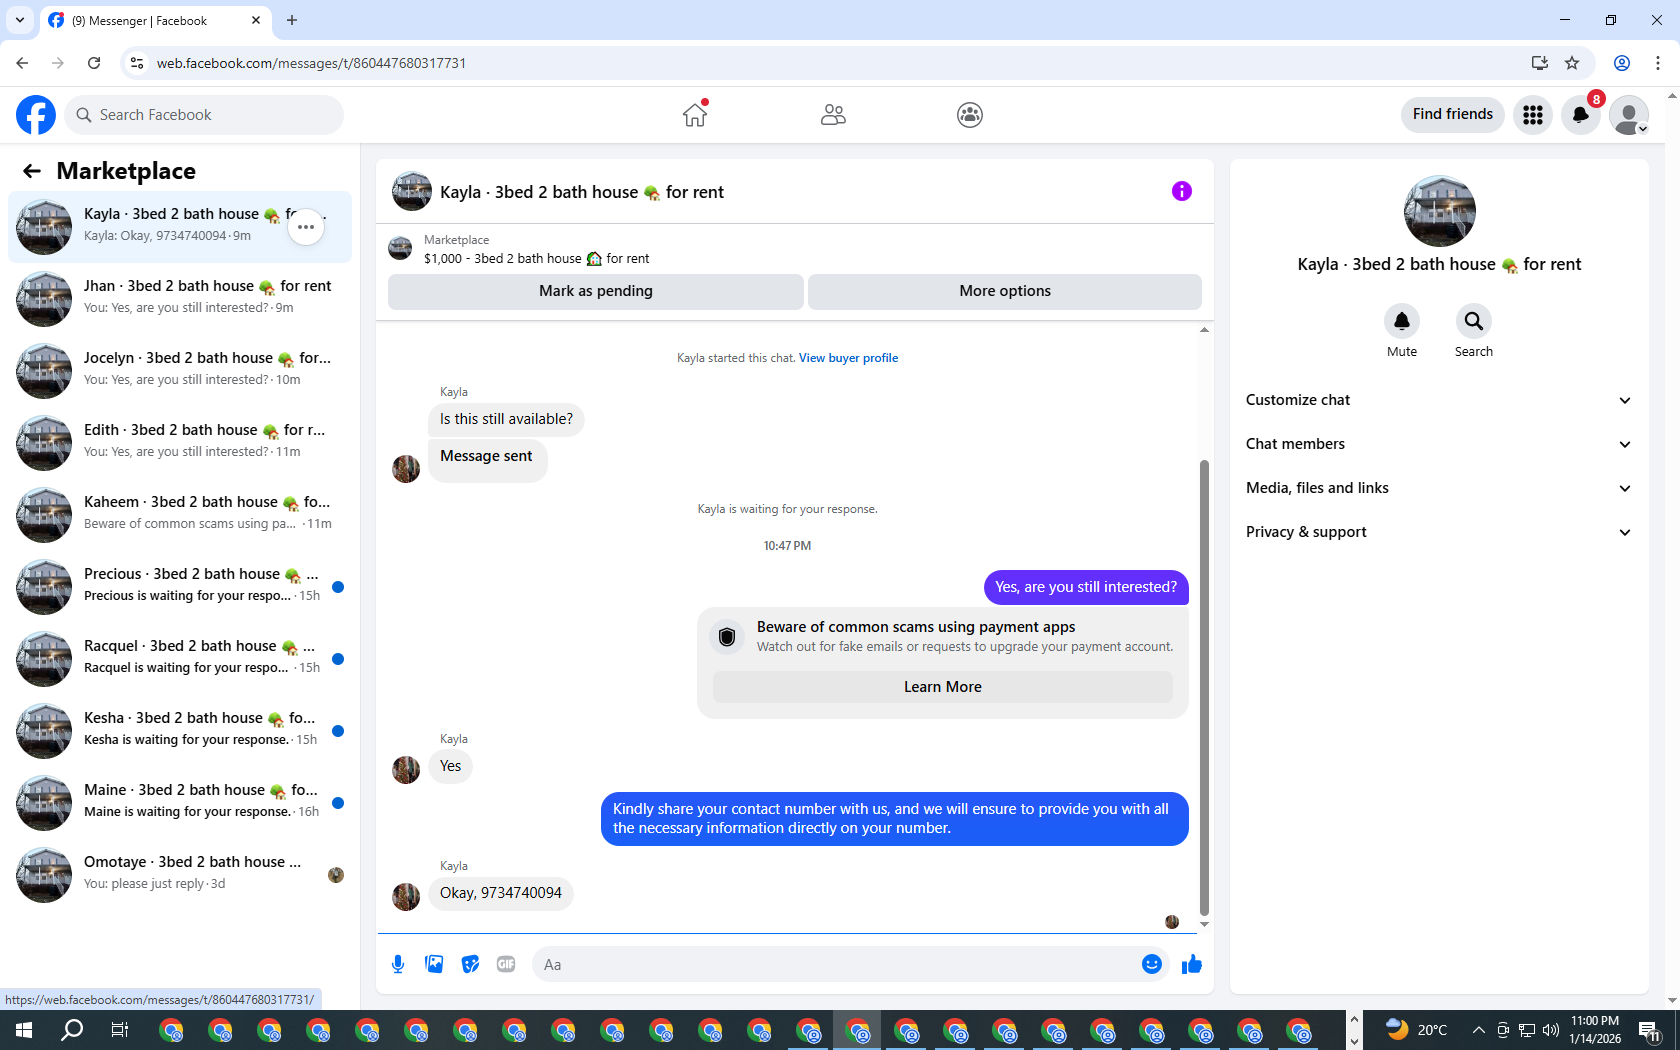Expand Media, files and links section
This screenshot has height=1050, width=1680.
coord(1439,488)
